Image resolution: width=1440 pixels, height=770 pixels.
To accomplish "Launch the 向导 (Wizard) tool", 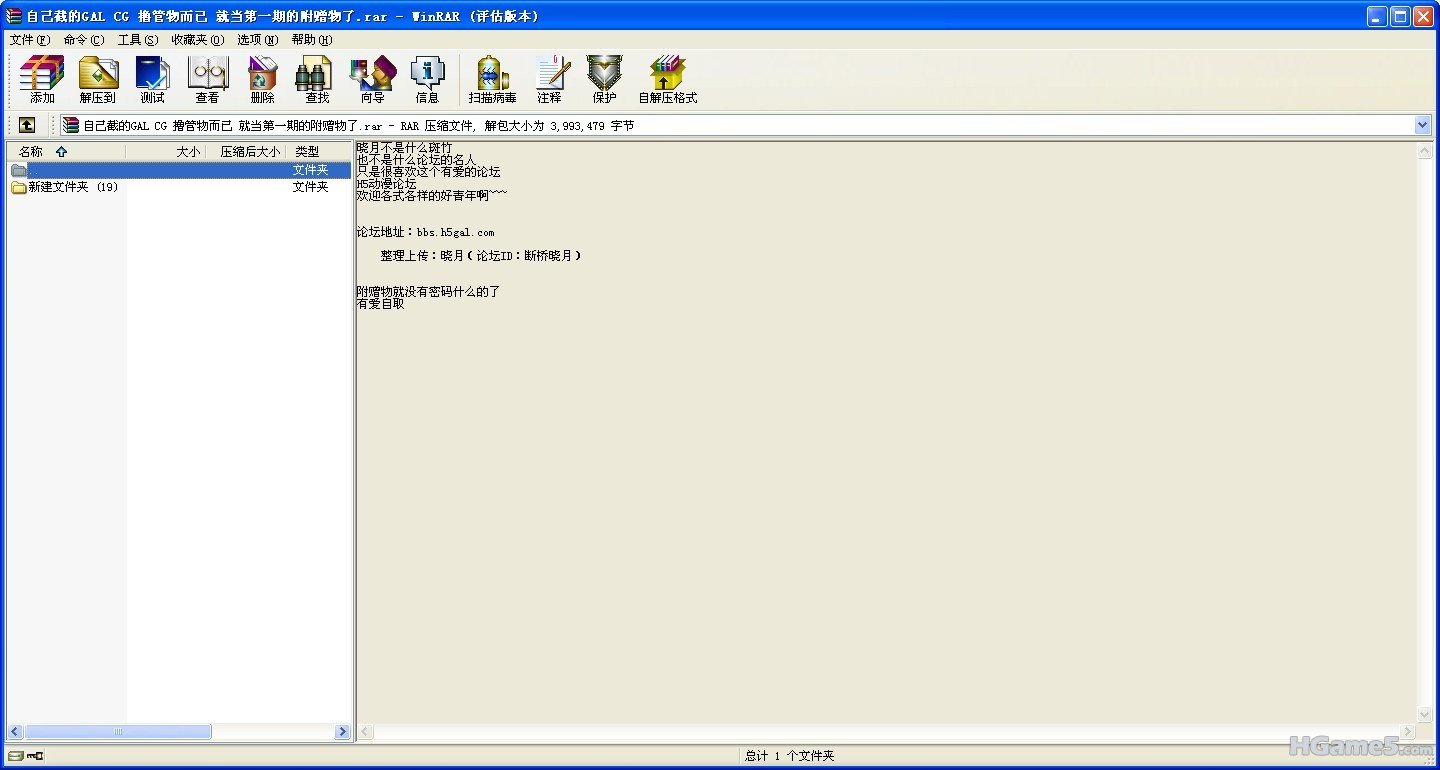I will [x=372, y=80].
